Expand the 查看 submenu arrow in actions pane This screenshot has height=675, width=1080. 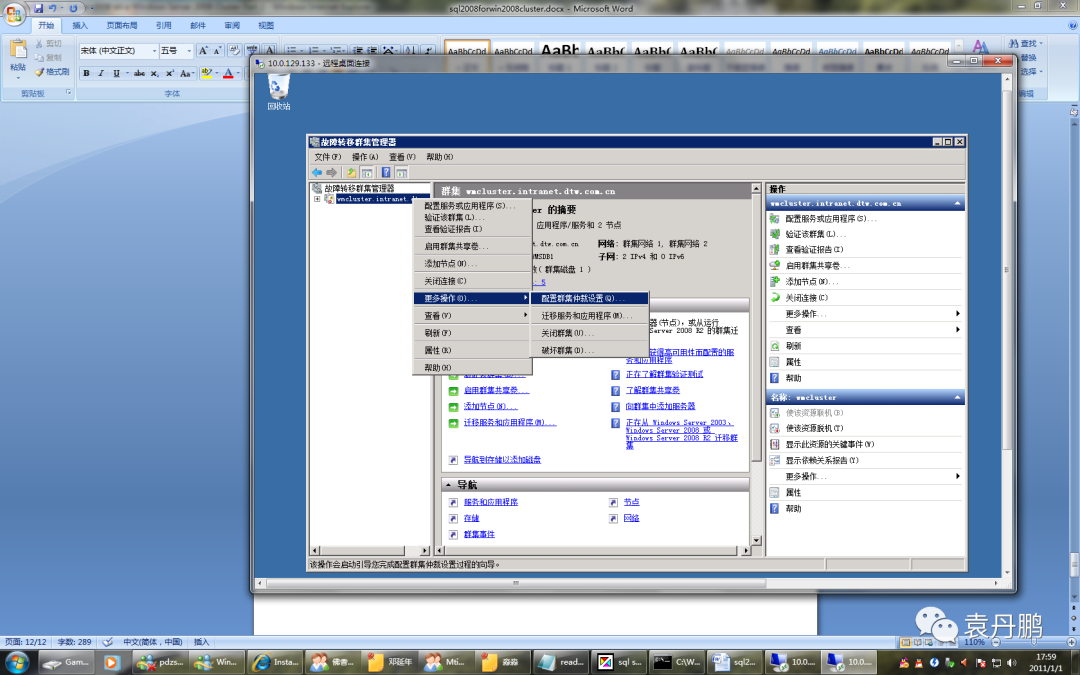pos(958,330)
